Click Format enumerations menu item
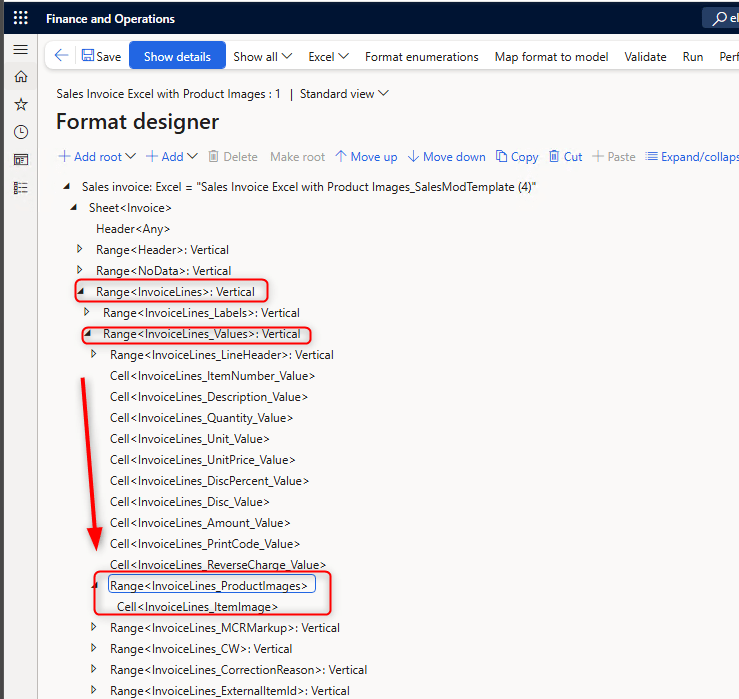The height and width of the screenshot is (699, 739). [x=421, y=57]
